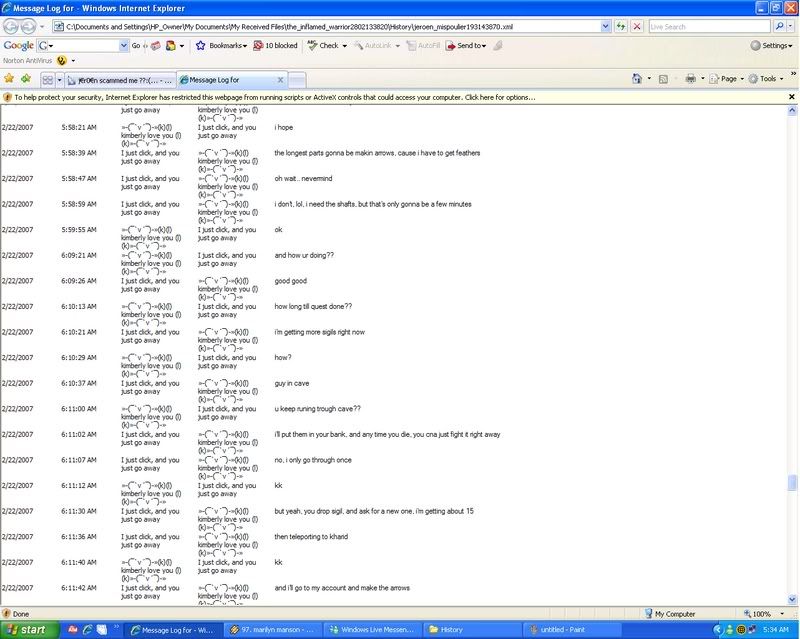800x639 pixels.
Task: Open search provider options dropdown arrow
Action: tap(791, 27)
